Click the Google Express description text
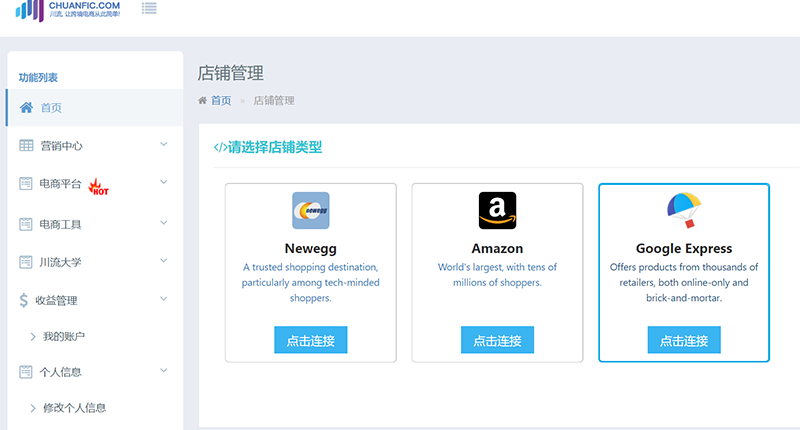The height and width of the screenshot is (430, 800). tap(684, 282)
